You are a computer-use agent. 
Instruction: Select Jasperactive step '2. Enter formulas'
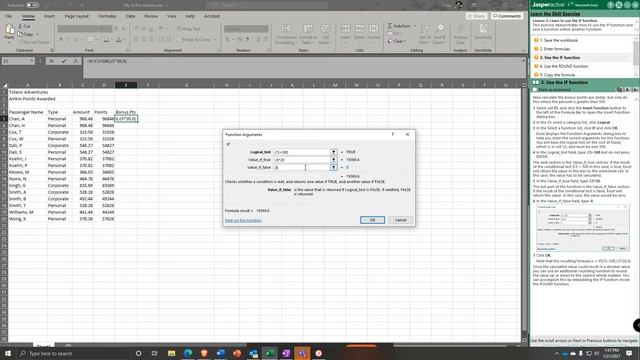pyautogui.click(x=554, y=49)
